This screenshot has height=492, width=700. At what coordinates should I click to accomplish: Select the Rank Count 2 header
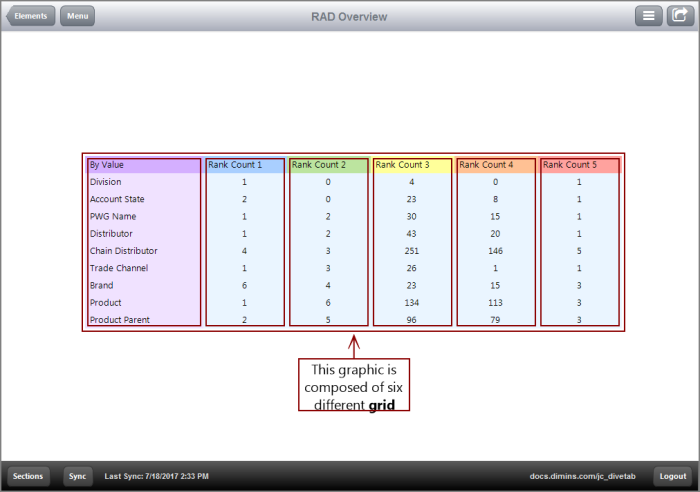pyautogui.click(x=319, y=165)
